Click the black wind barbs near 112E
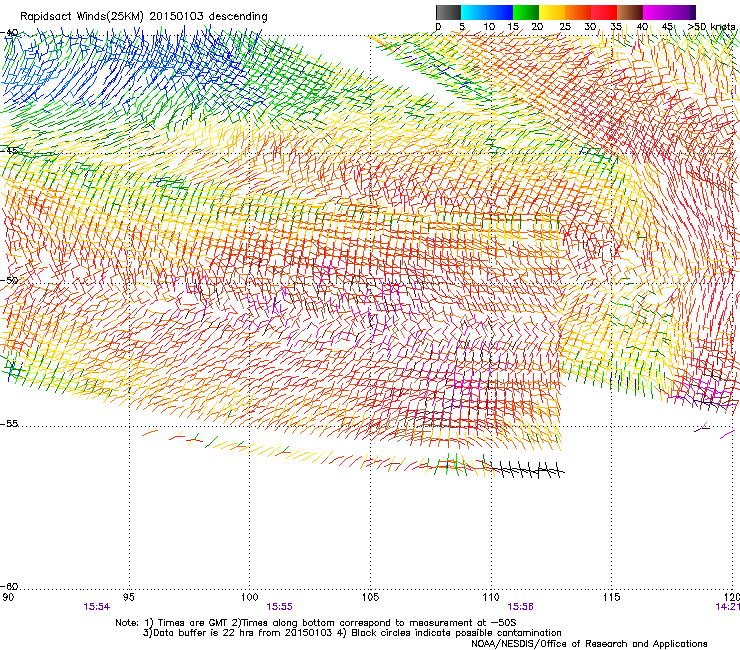The image size is (740, 650). pyautogui.click(x=529, y=470)
